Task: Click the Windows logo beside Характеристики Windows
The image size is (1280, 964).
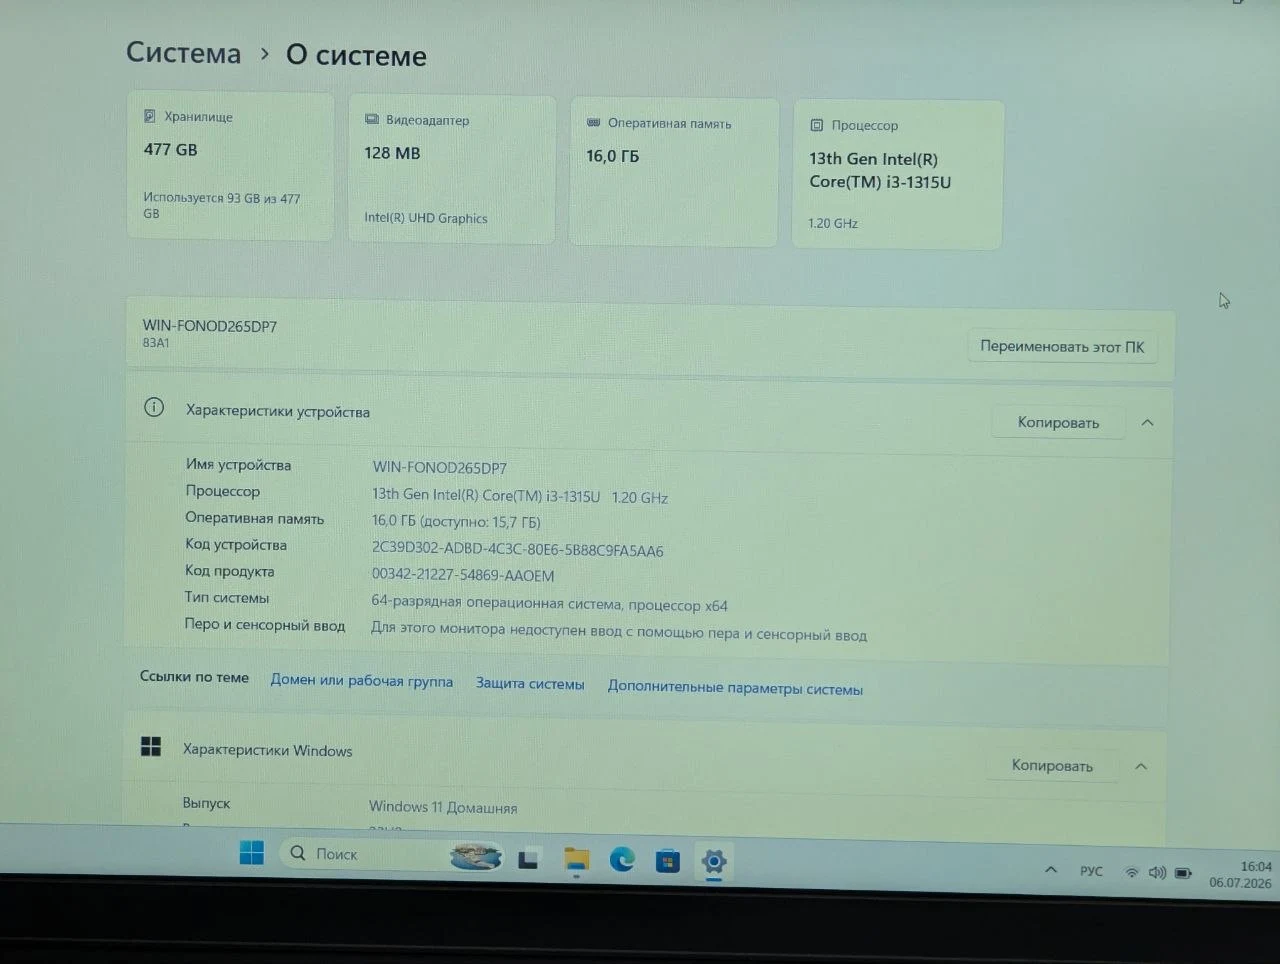Action: [x=151, y=746]
